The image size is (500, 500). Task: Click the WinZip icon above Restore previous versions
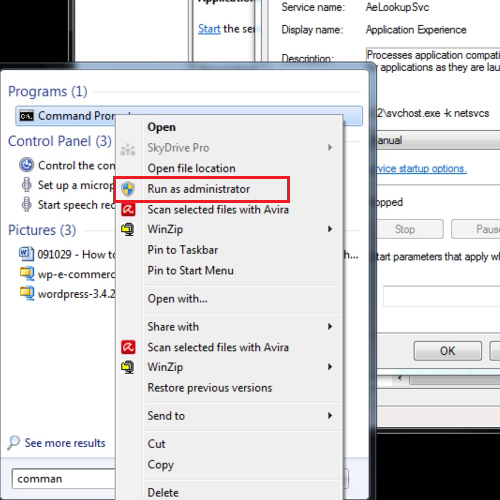click(x=128, y=367)
